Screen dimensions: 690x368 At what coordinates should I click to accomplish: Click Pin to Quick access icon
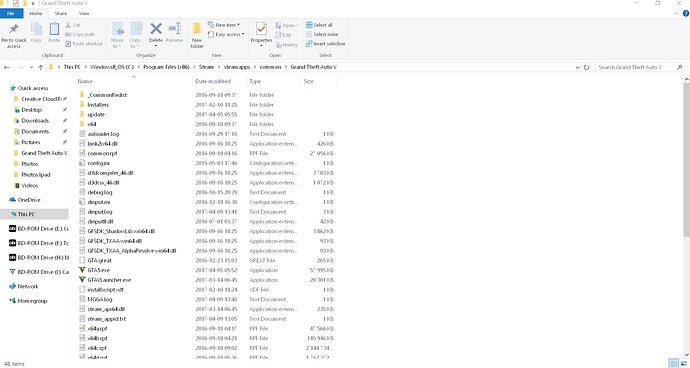(x=14, y=29)
